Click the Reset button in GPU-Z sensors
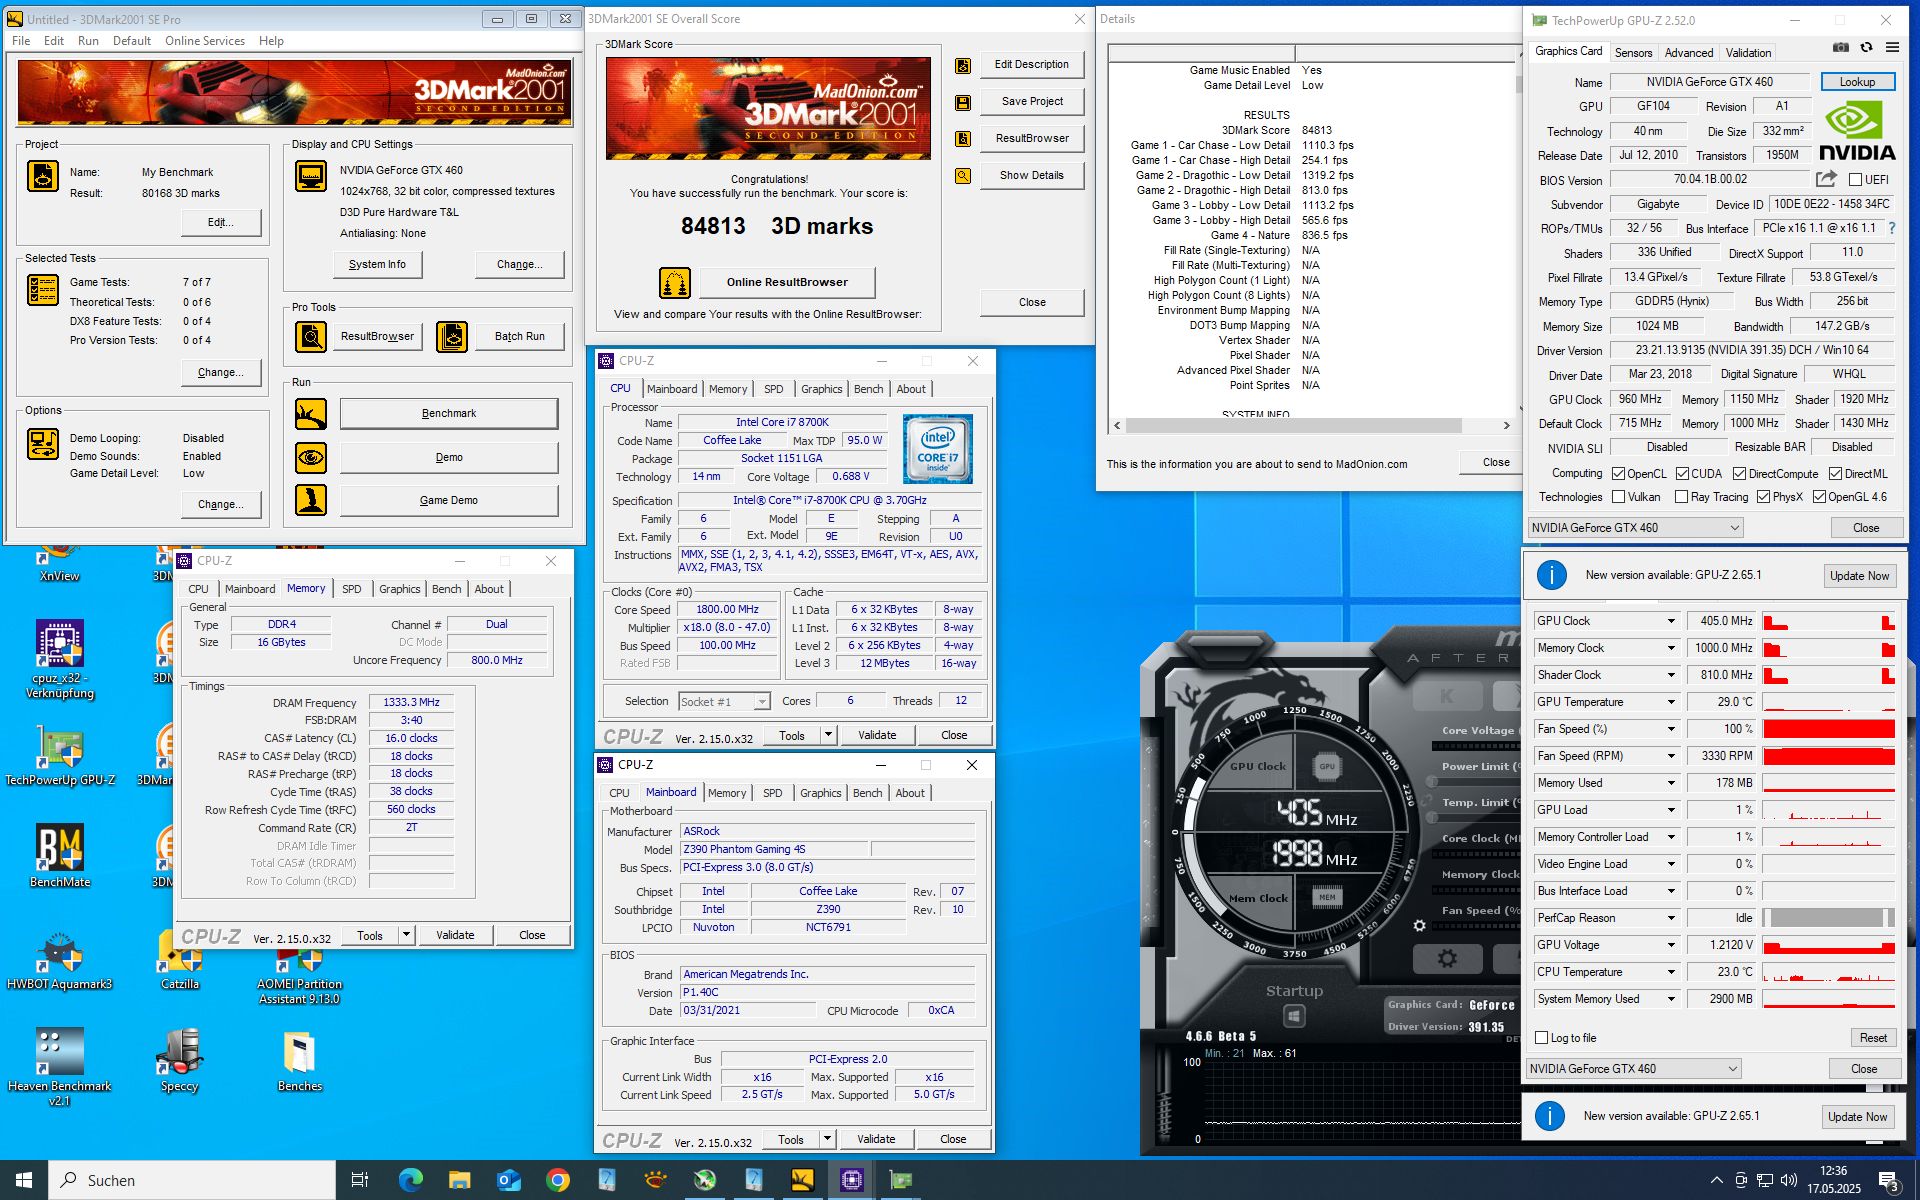 point(1873,1038)
